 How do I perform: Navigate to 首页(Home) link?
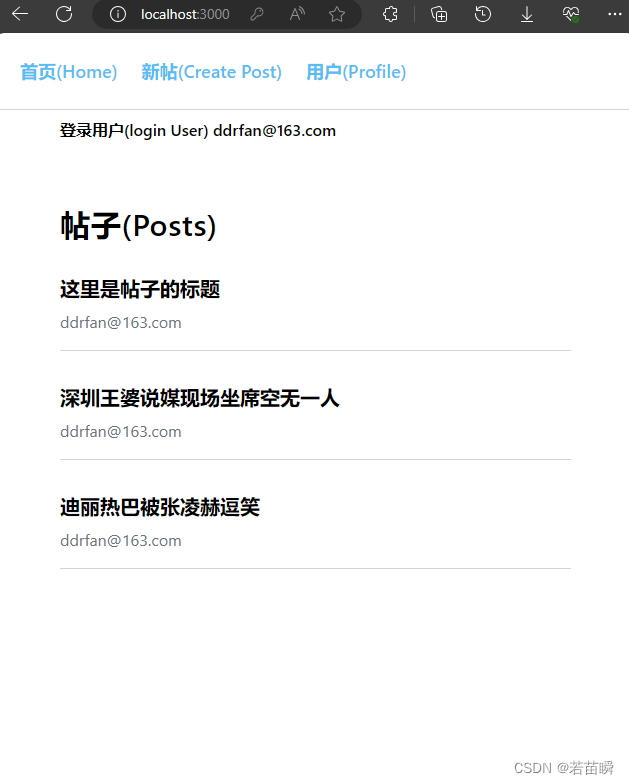click(x=68, y=72)
